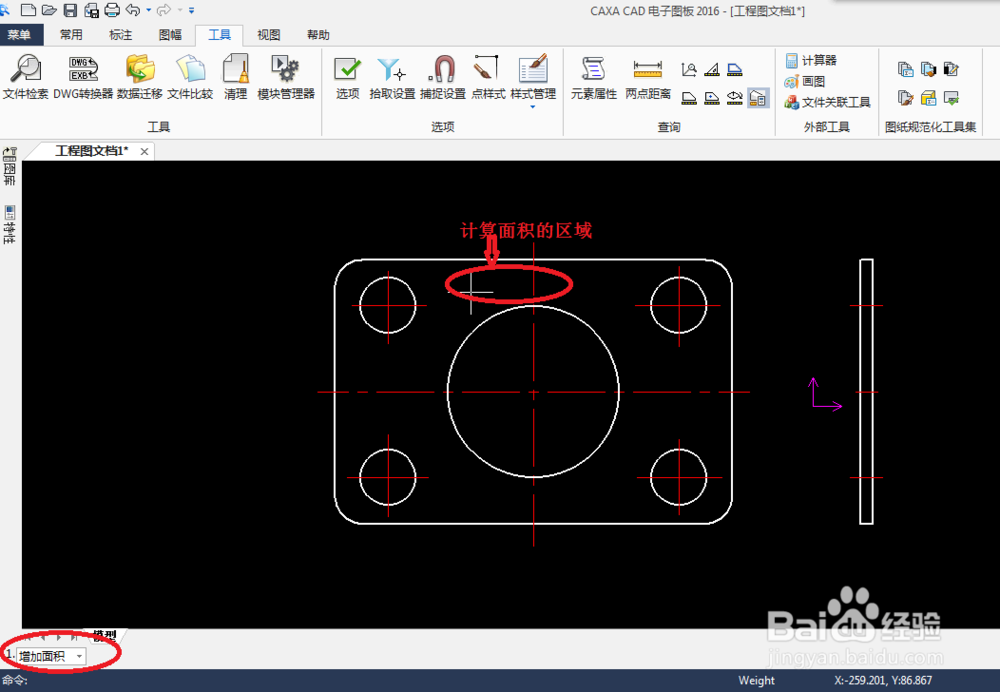Open the 增加面积 mode dropdown
The width and height of the screenshot is (1000, 692).
point(51,656)
